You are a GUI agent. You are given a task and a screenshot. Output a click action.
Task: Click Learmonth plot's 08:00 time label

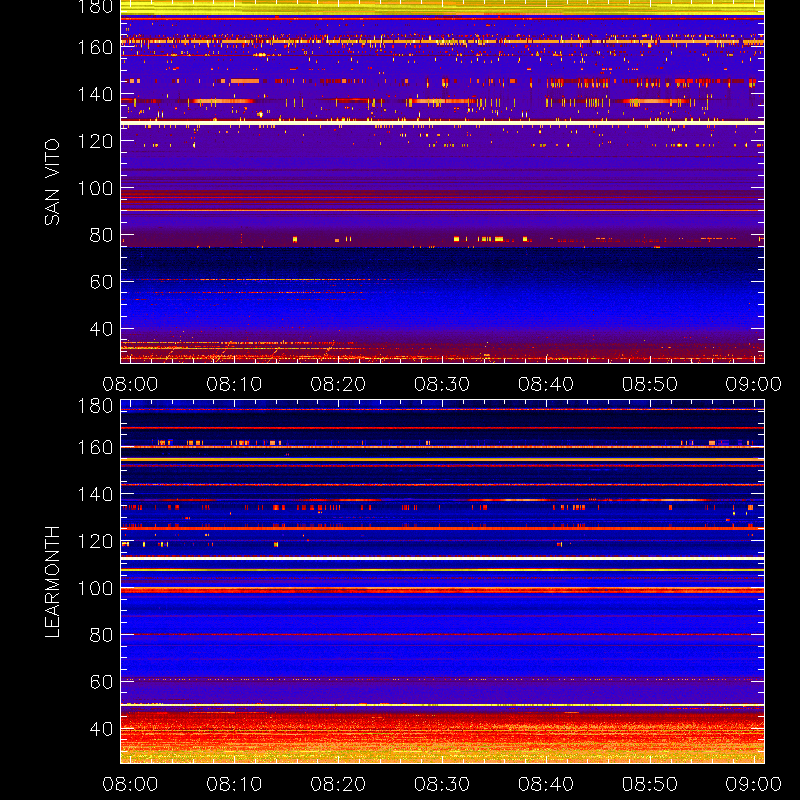tap(130, 784)
